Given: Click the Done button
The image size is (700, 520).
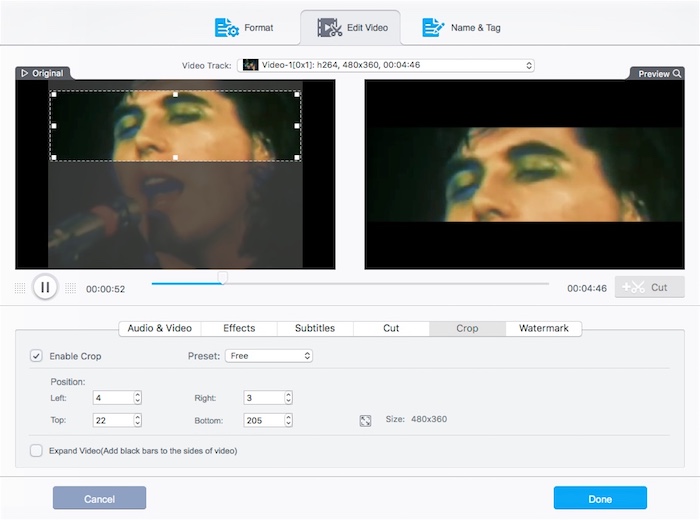Looking at the screenshot, I should tap(600, 498).
